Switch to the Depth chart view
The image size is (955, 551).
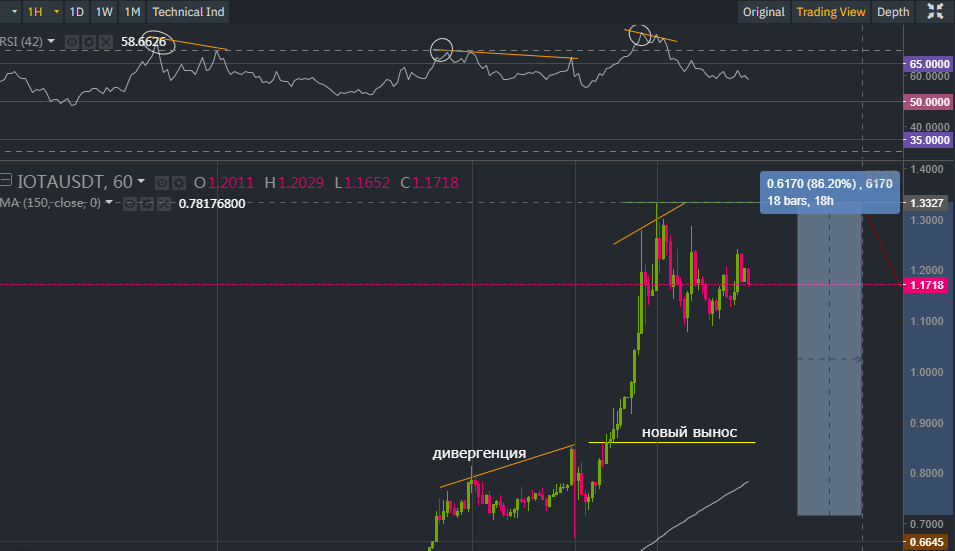tap(893, 12)
